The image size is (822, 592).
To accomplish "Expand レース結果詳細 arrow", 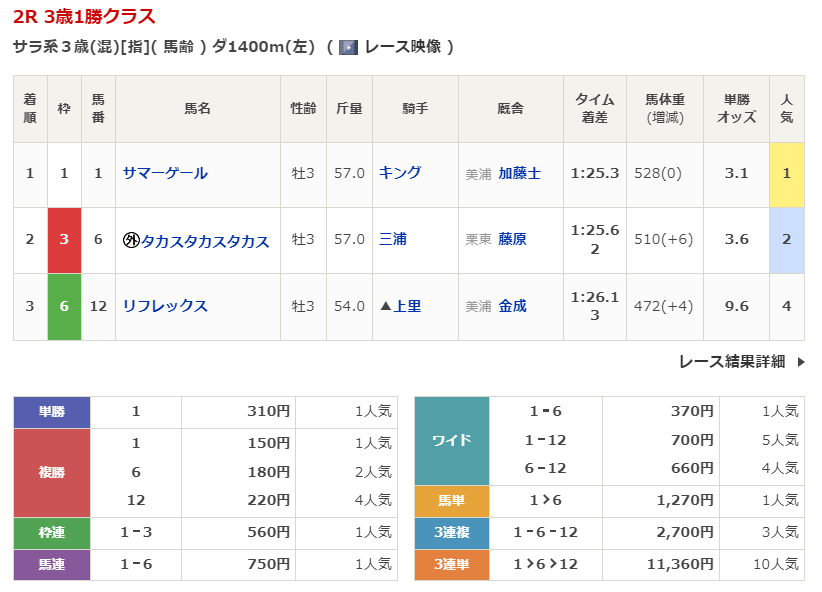I will (x=800, y=362).
